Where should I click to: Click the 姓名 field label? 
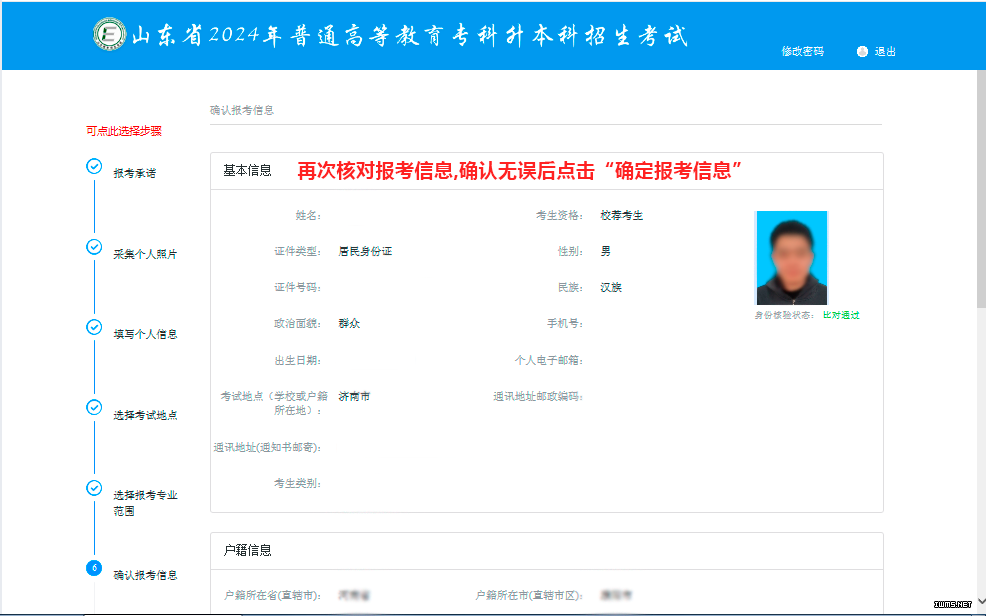[x=308, y=215]
